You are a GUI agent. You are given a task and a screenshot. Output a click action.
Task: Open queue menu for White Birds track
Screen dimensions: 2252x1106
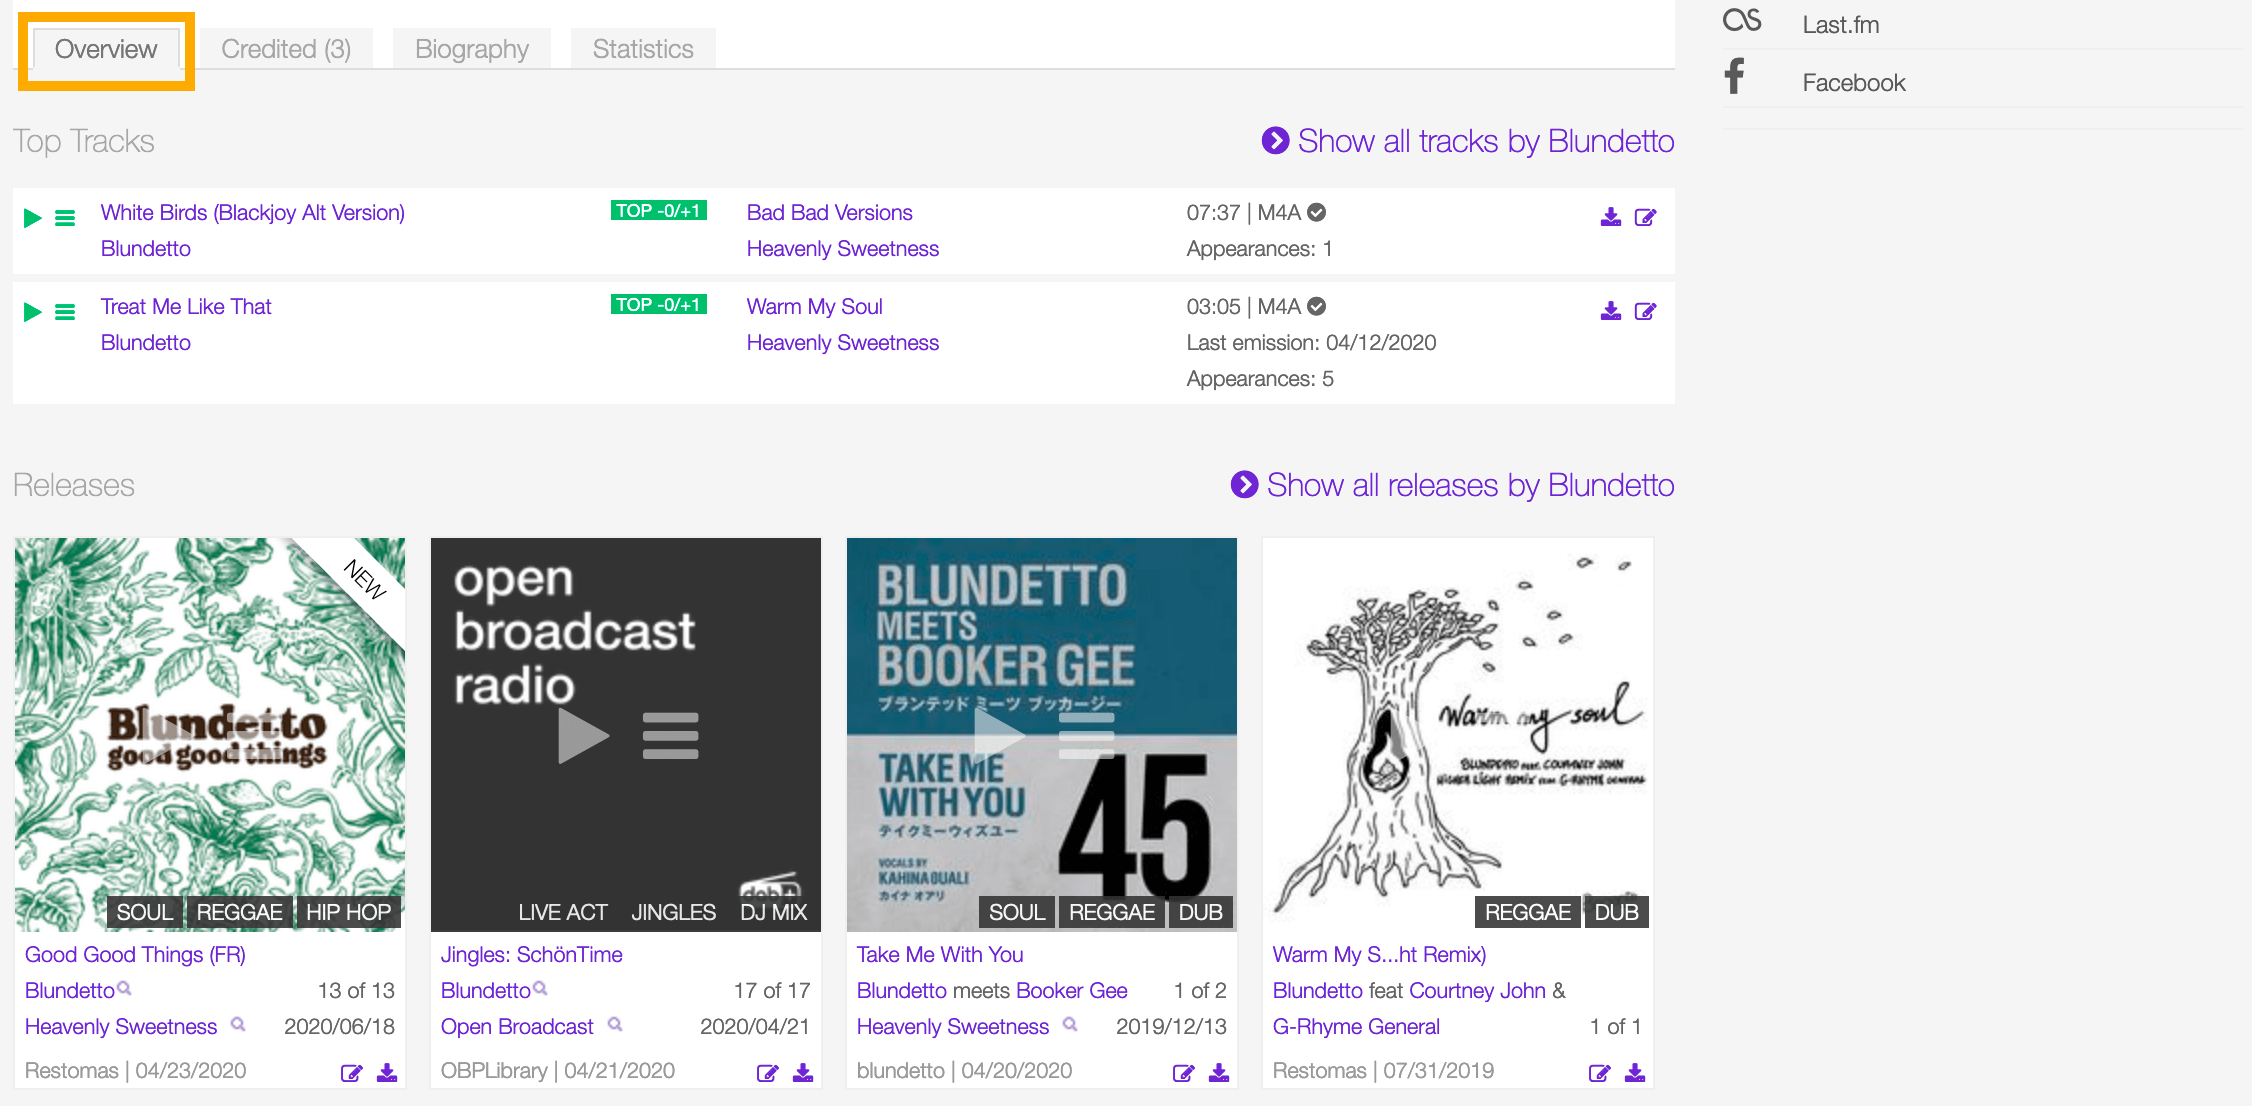[x=65, y=218]
